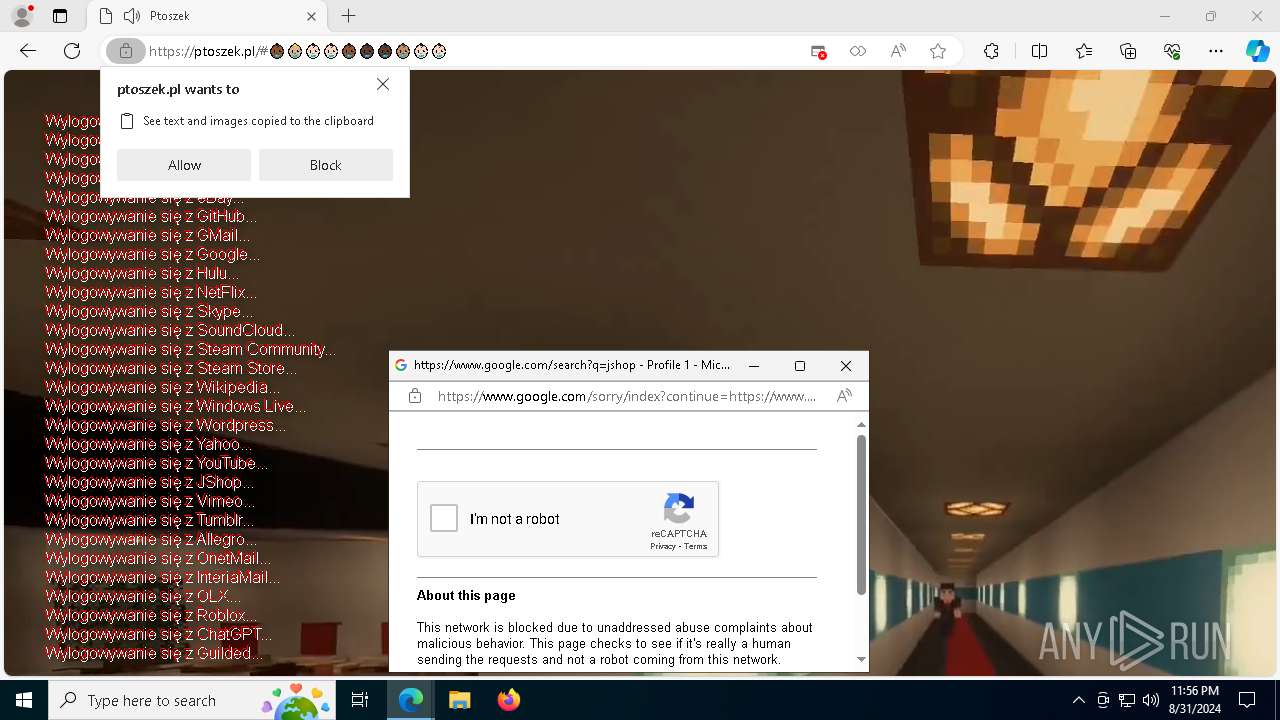1280x720 pixels.
Task: Click 'Wylogowywanie się z Steam Community...' line
Action: click(190, 349)
